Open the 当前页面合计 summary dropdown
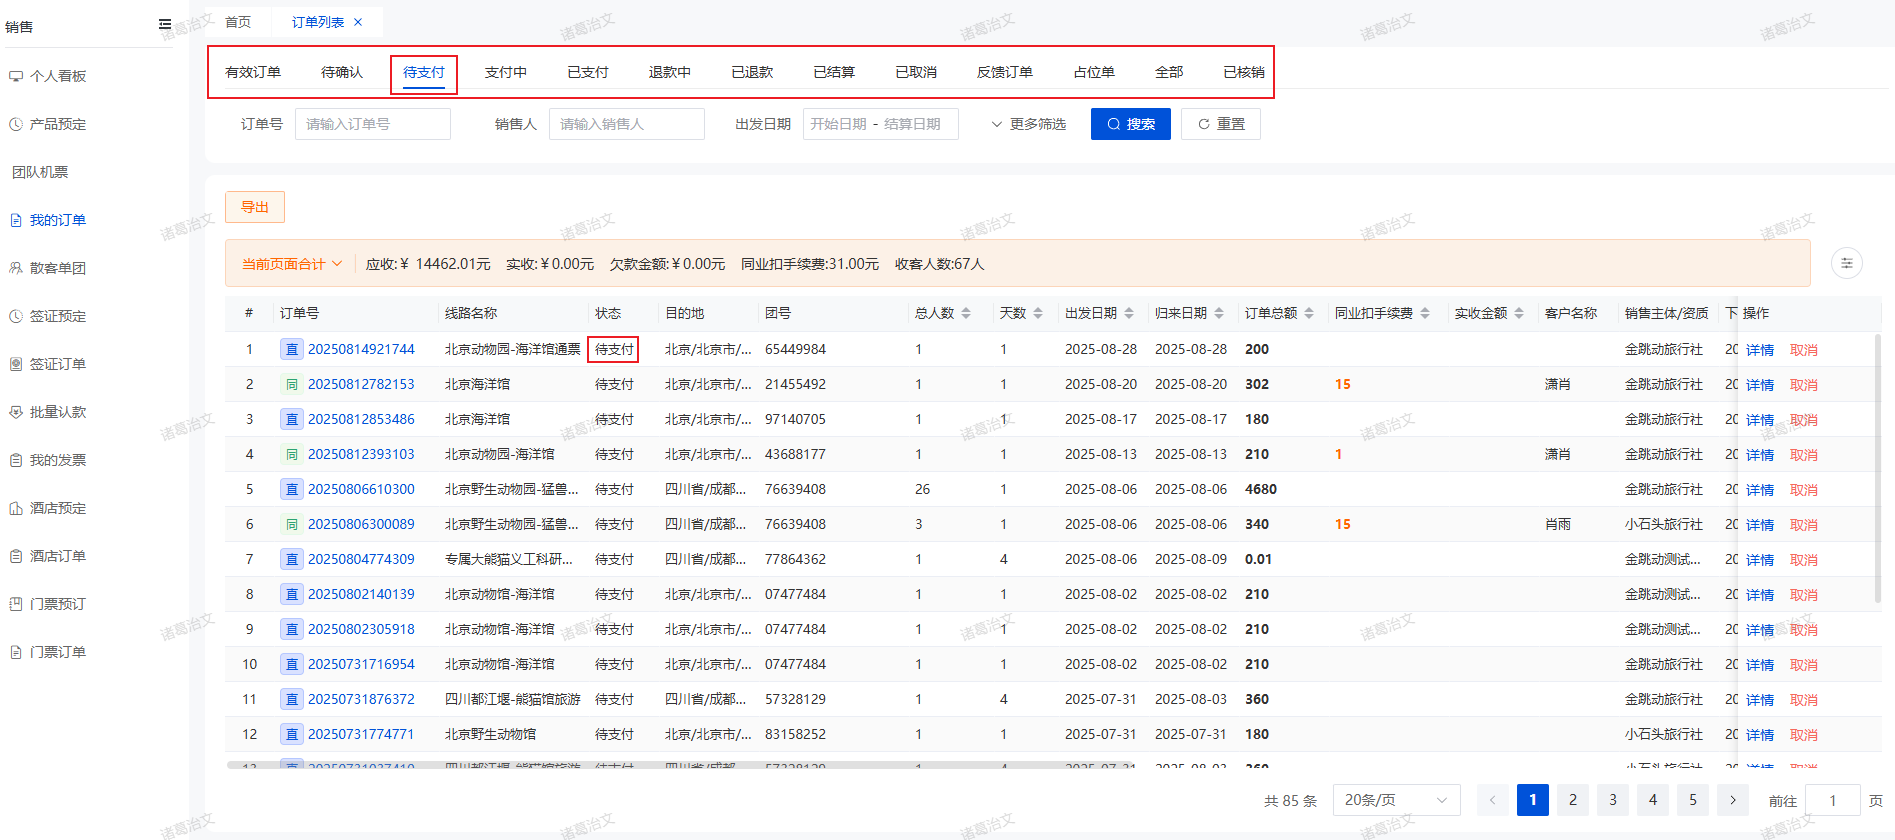The height and width of the screenshot is (840, 1895). [292, 264]
